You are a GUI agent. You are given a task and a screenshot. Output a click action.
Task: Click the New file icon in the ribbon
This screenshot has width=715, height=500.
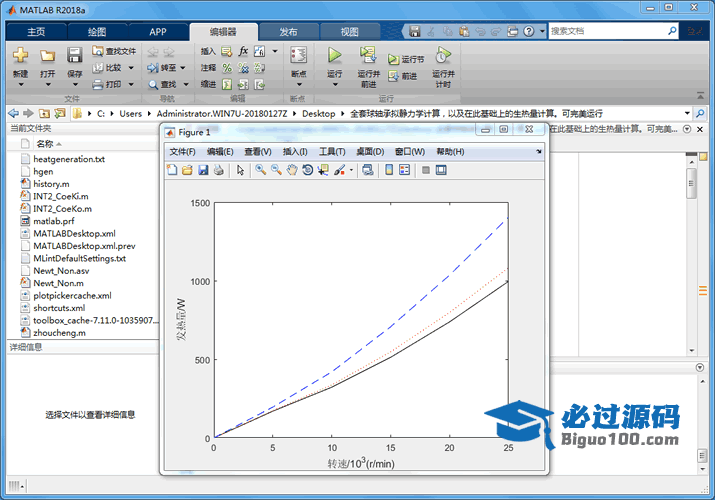(20, 56)
